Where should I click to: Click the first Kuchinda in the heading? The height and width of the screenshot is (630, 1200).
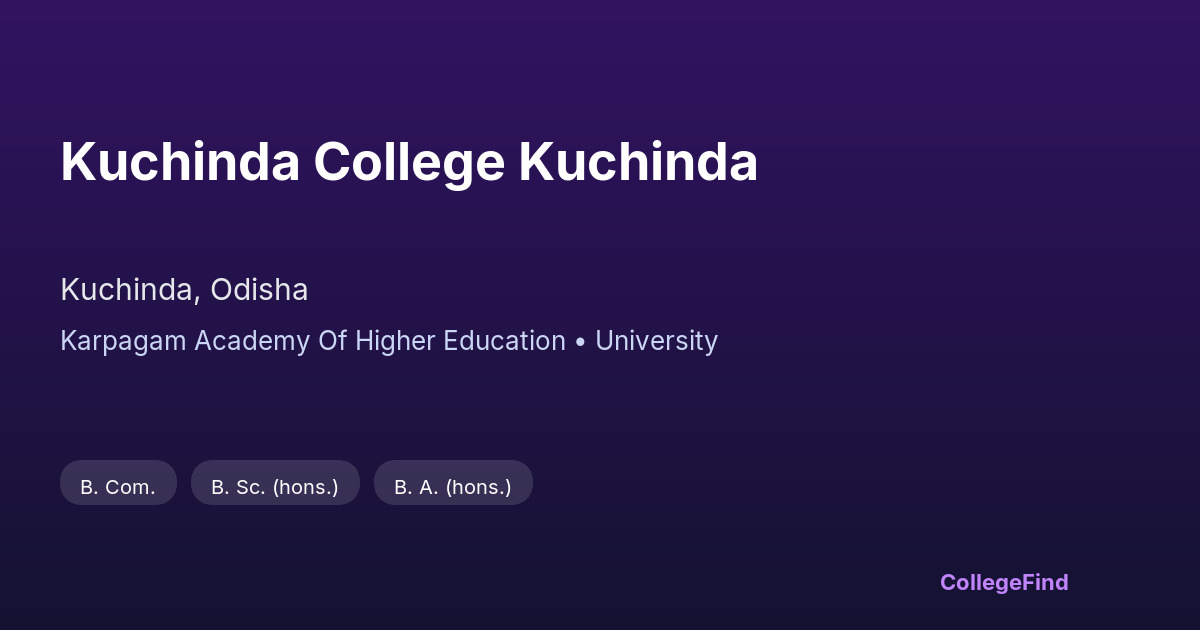[x=180, y=162]
